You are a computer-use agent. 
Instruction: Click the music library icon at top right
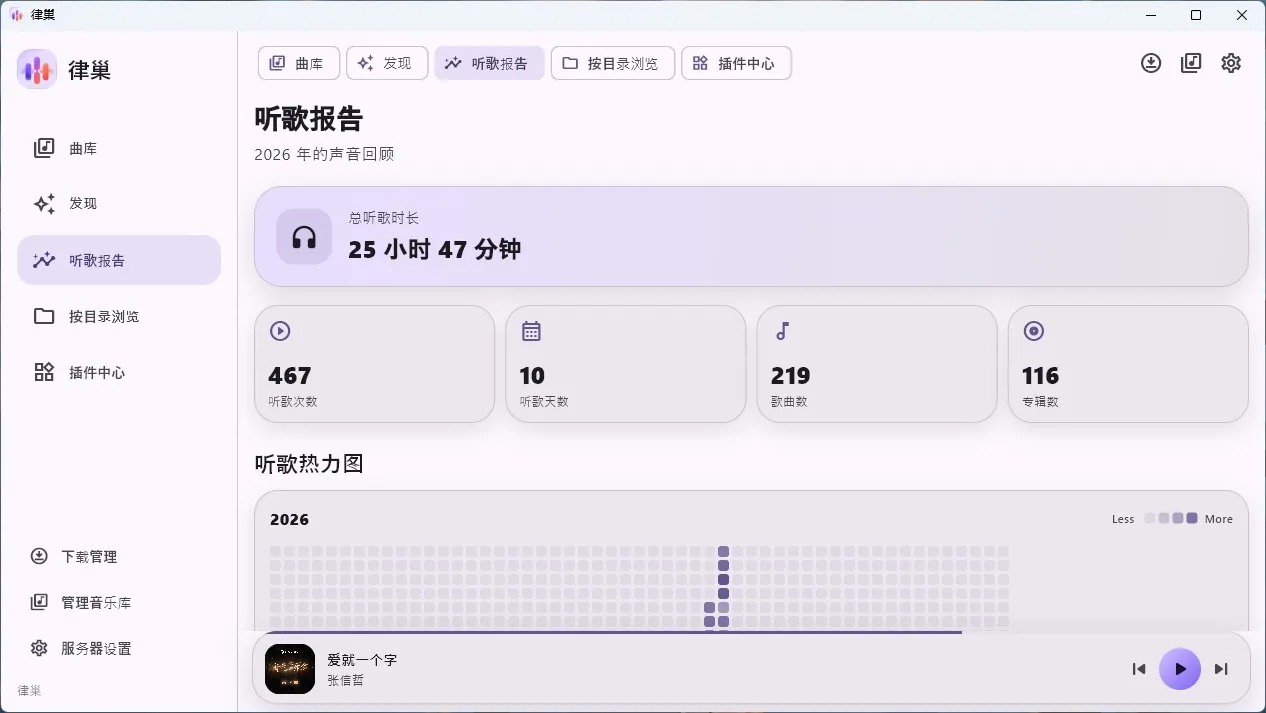click(1191, 63)
